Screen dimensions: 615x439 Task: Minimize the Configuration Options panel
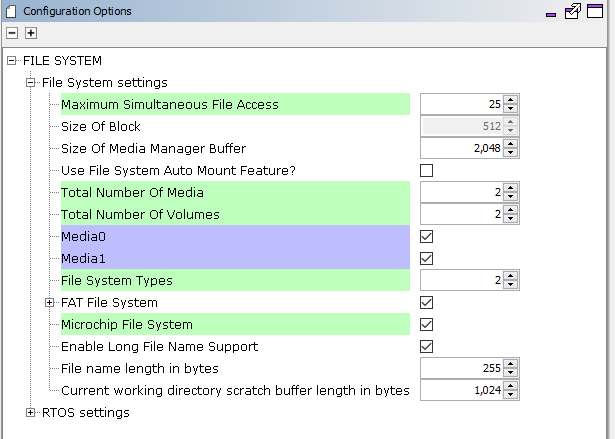pos(550,14)
